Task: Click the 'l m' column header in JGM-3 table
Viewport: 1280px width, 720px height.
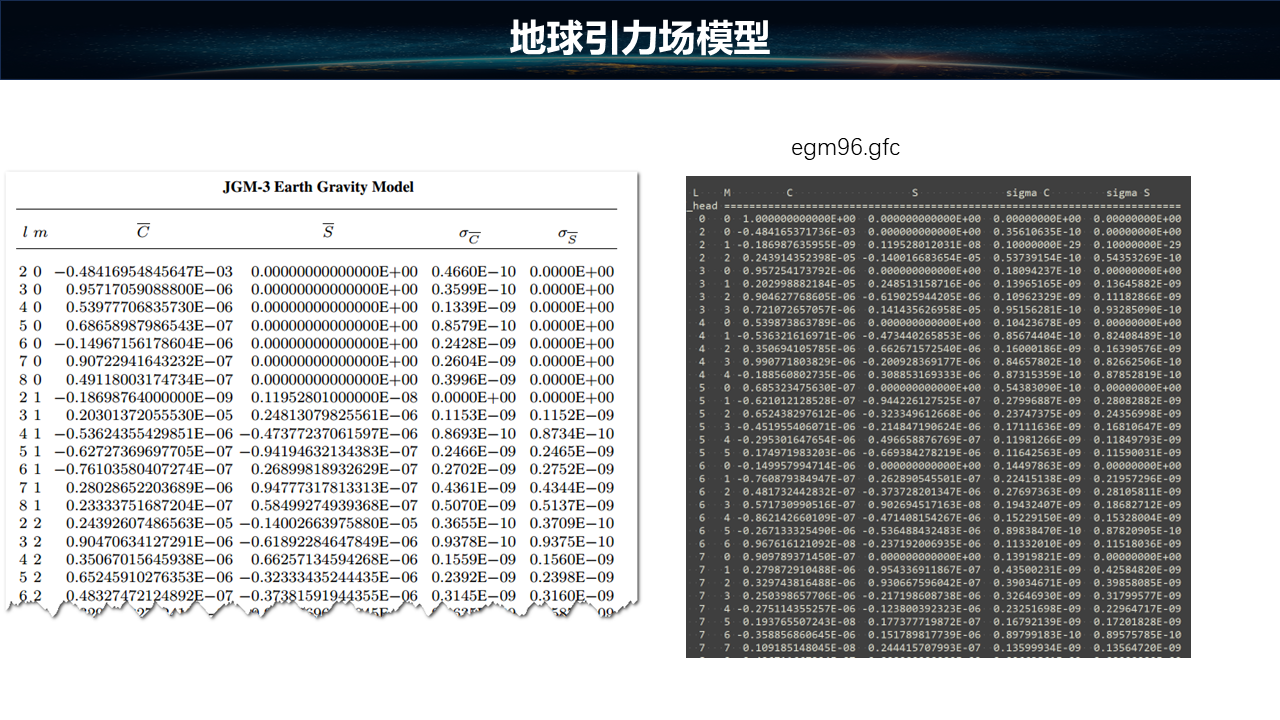Action: (x=34, y=233)
